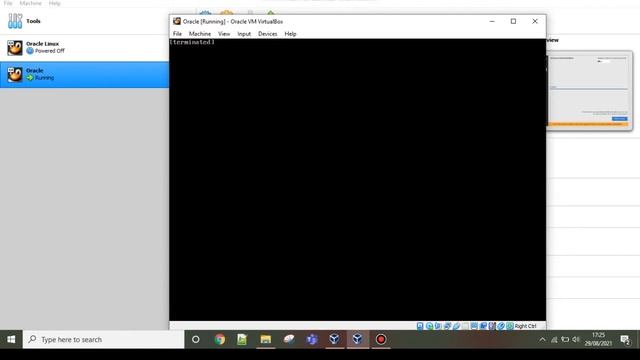Open View menu in VM window
Image resolution: width=640 pixels, height=360 pixels.
point(224,34)
